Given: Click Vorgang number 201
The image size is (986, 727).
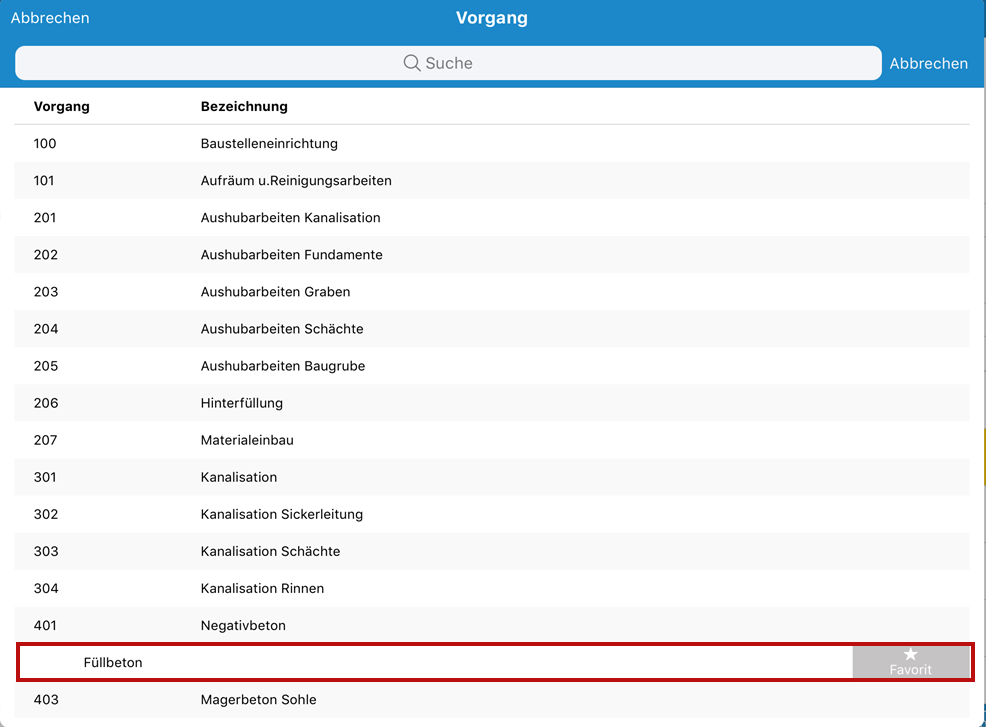Looking at the screenshot, I should (x=45, y=218).
